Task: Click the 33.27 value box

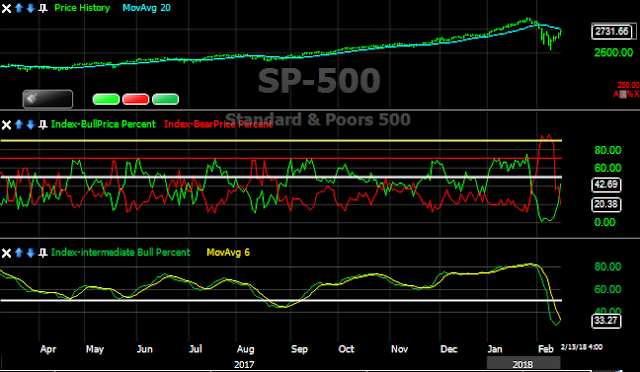Action: 606,321
